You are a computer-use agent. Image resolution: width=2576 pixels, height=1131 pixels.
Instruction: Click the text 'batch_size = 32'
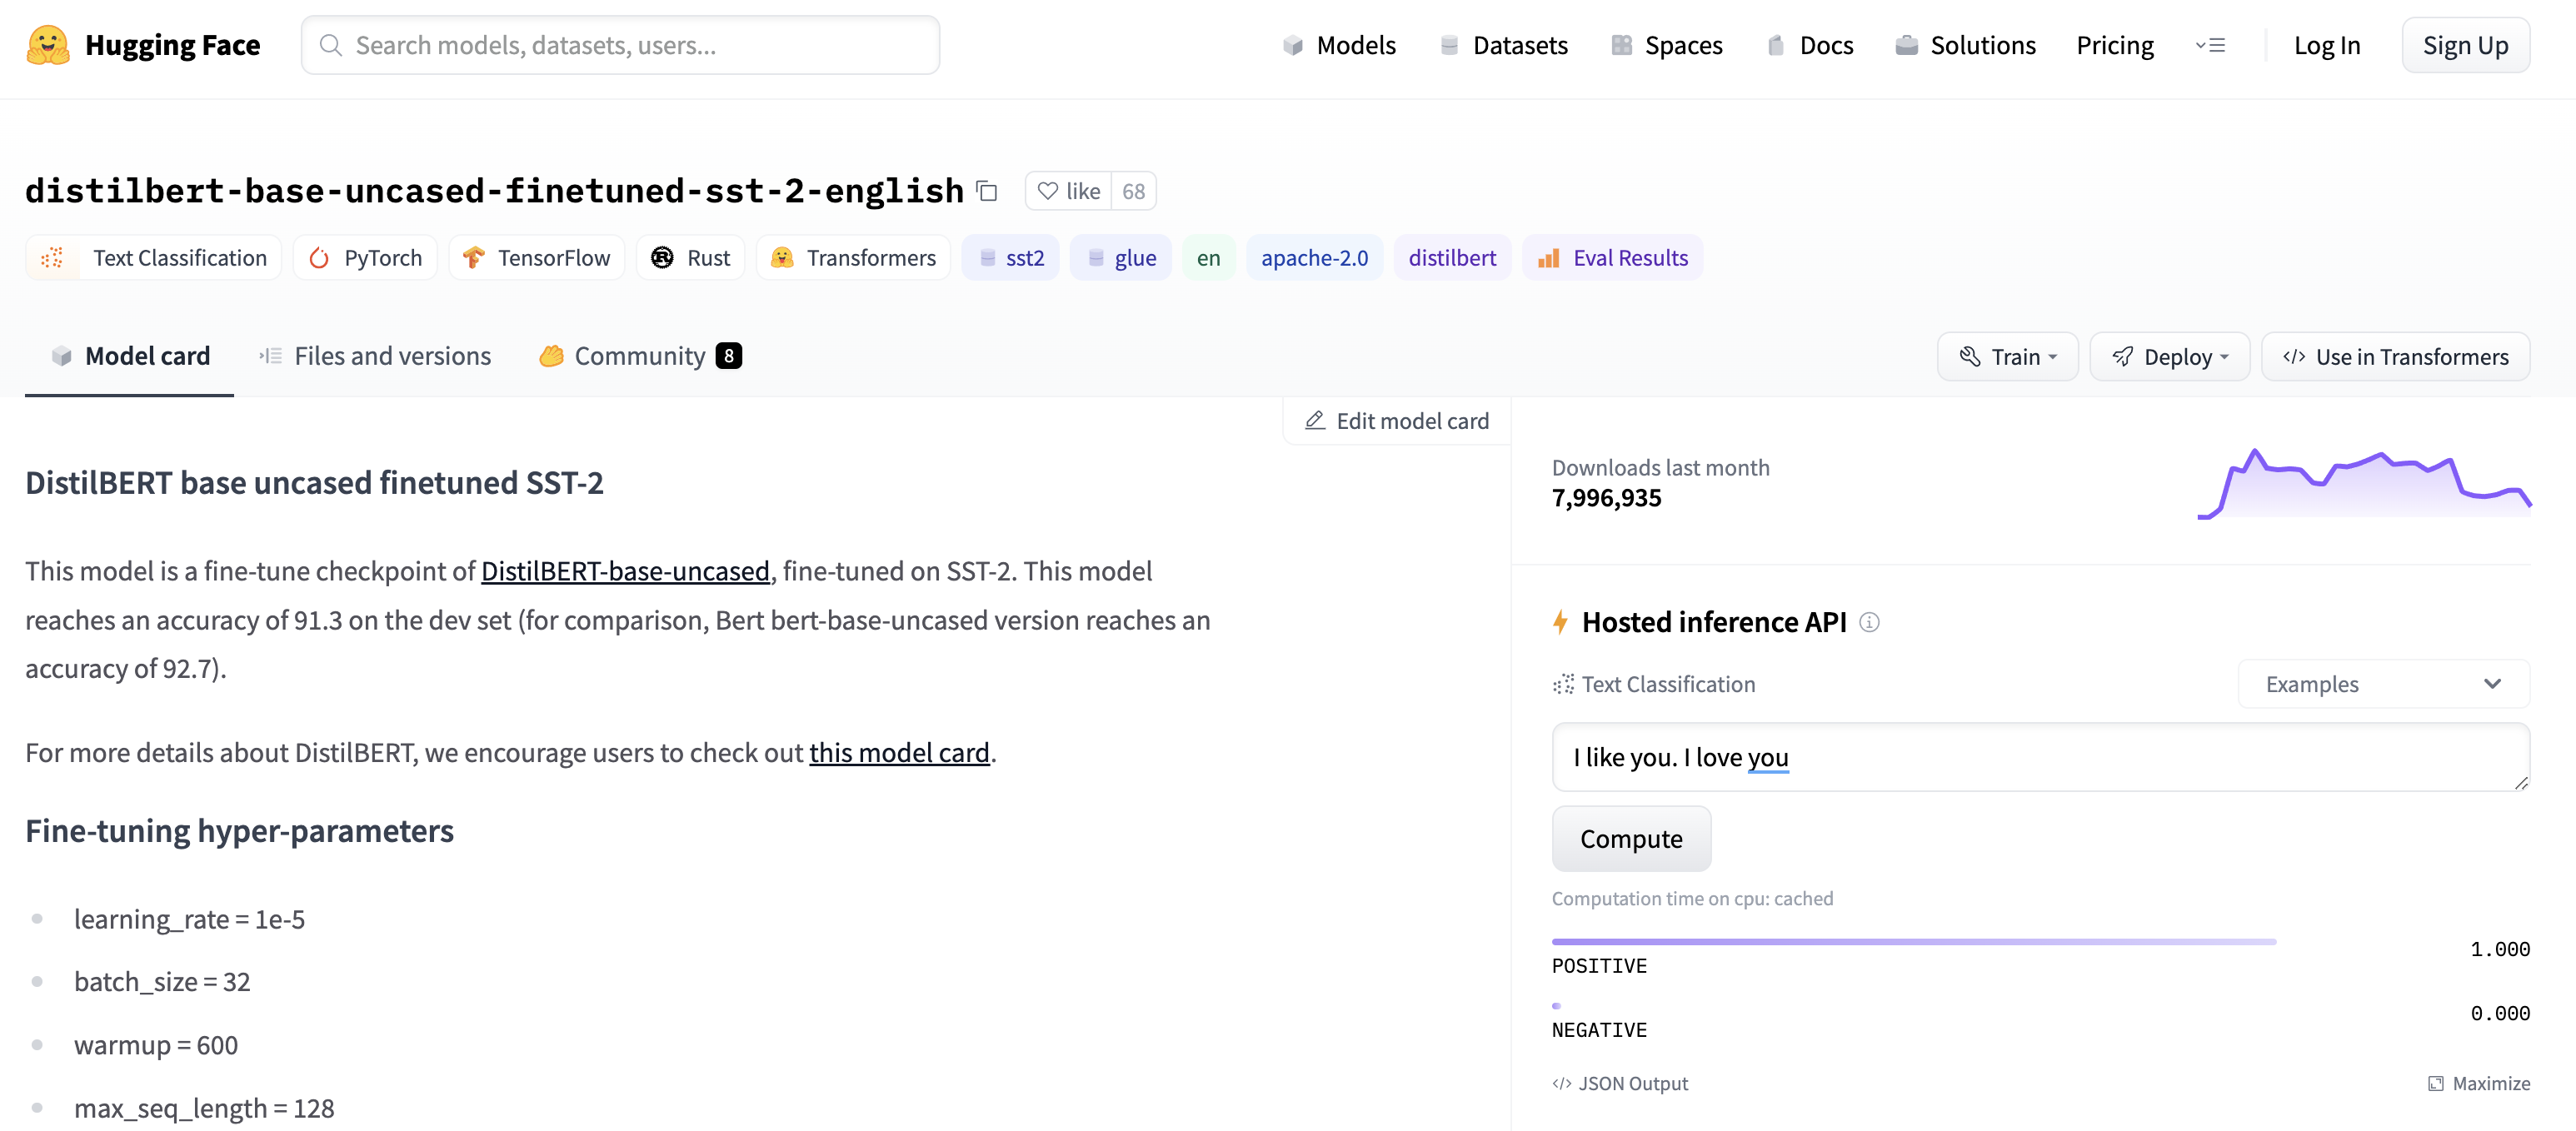[x=162, y=982]
